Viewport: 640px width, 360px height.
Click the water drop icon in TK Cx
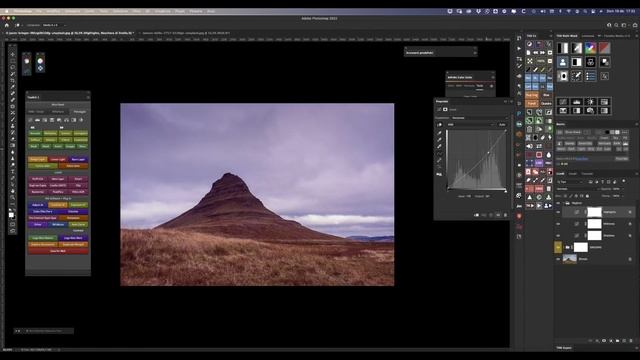549,155
